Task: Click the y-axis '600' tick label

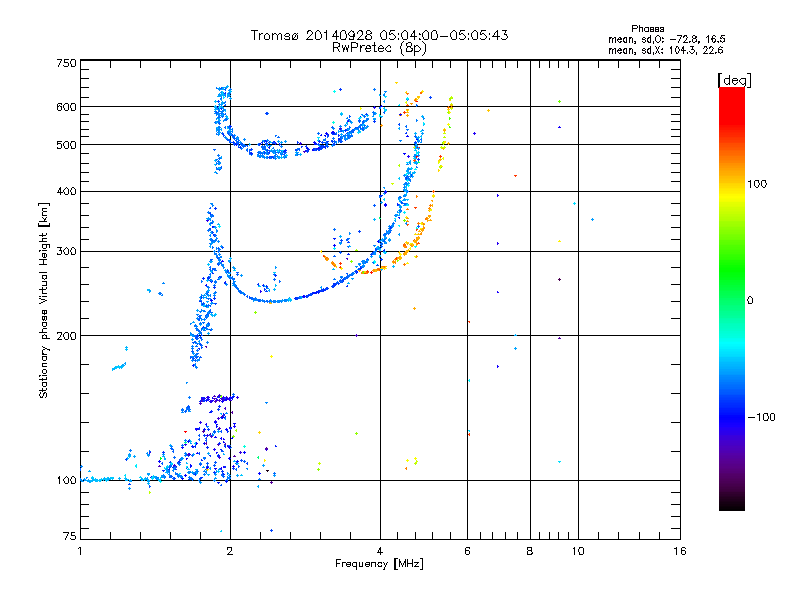Action: point(66,107)
